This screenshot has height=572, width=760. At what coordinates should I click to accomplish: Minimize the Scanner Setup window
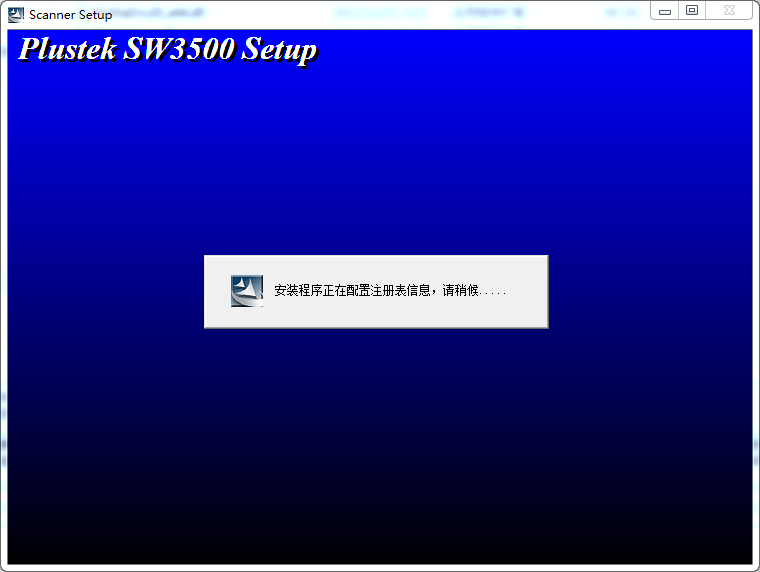coord(665,11)
